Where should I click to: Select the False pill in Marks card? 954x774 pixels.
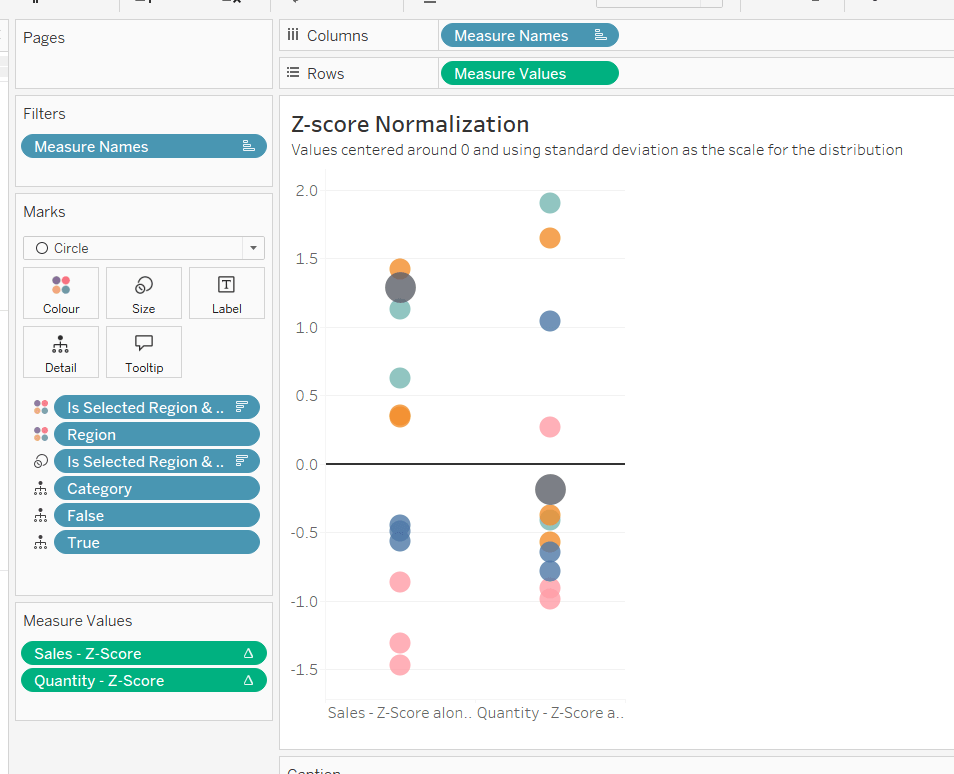click(156, 516)
